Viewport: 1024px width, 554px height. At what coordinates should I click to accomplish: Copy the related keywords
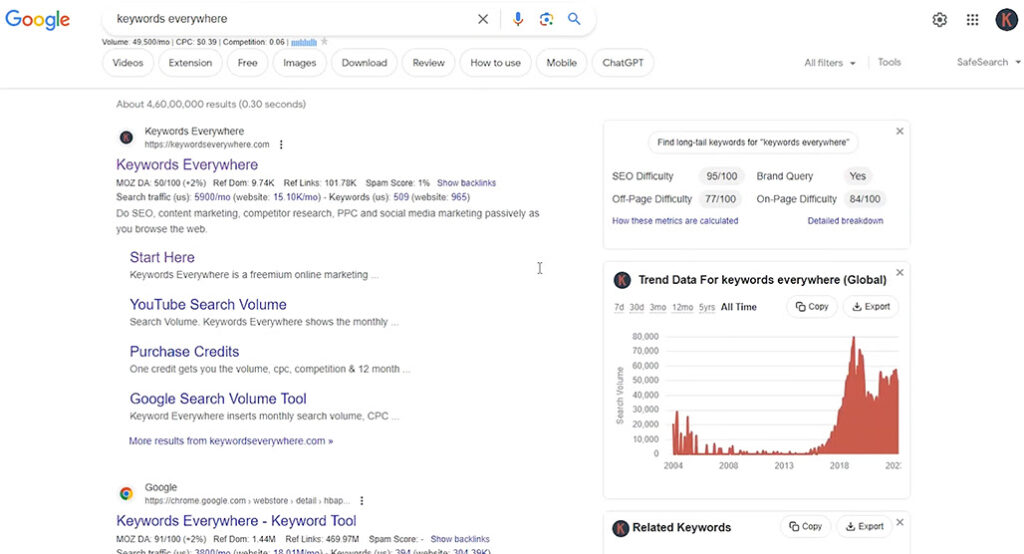[x=805, y=526]
